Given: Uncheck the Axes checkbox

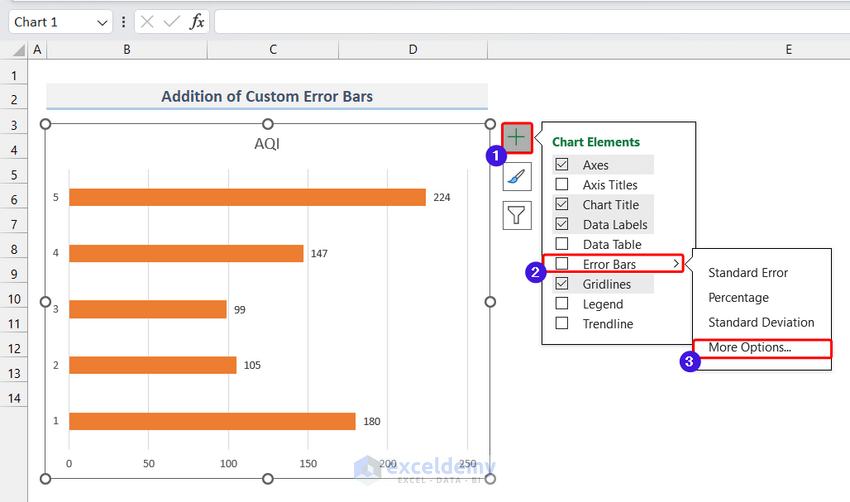Looking at the screenshot, I should pyautogui.click(x=562, y=164).
